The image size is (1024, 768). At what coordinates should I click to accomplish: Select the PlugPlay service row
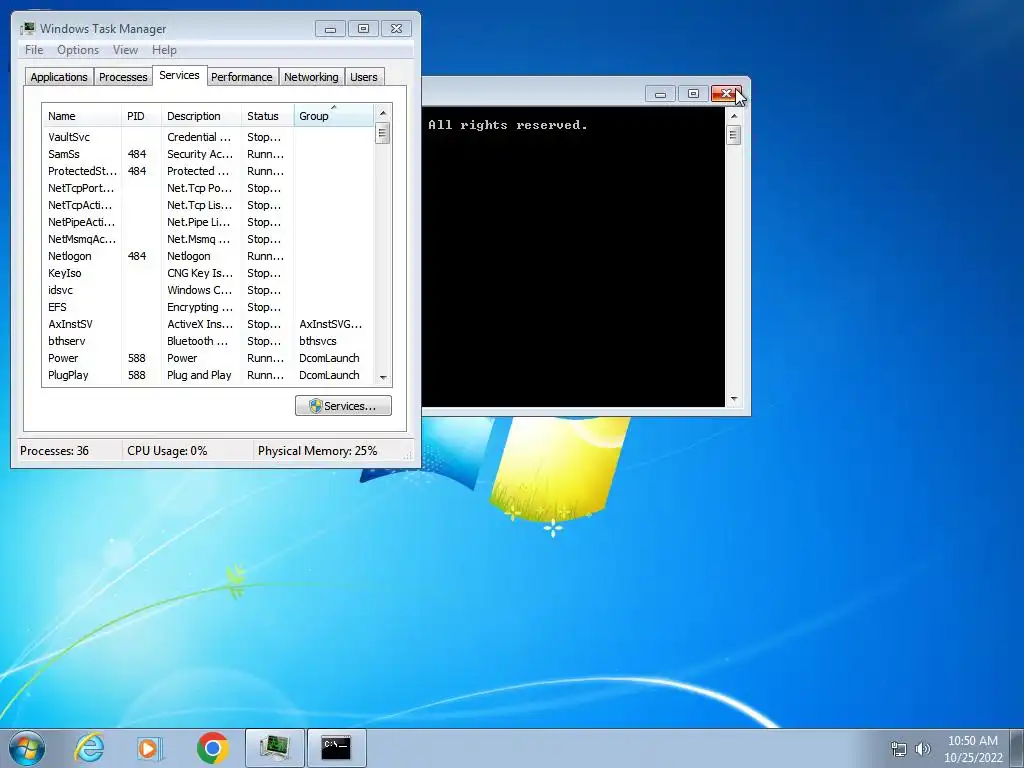pos(208,375)
